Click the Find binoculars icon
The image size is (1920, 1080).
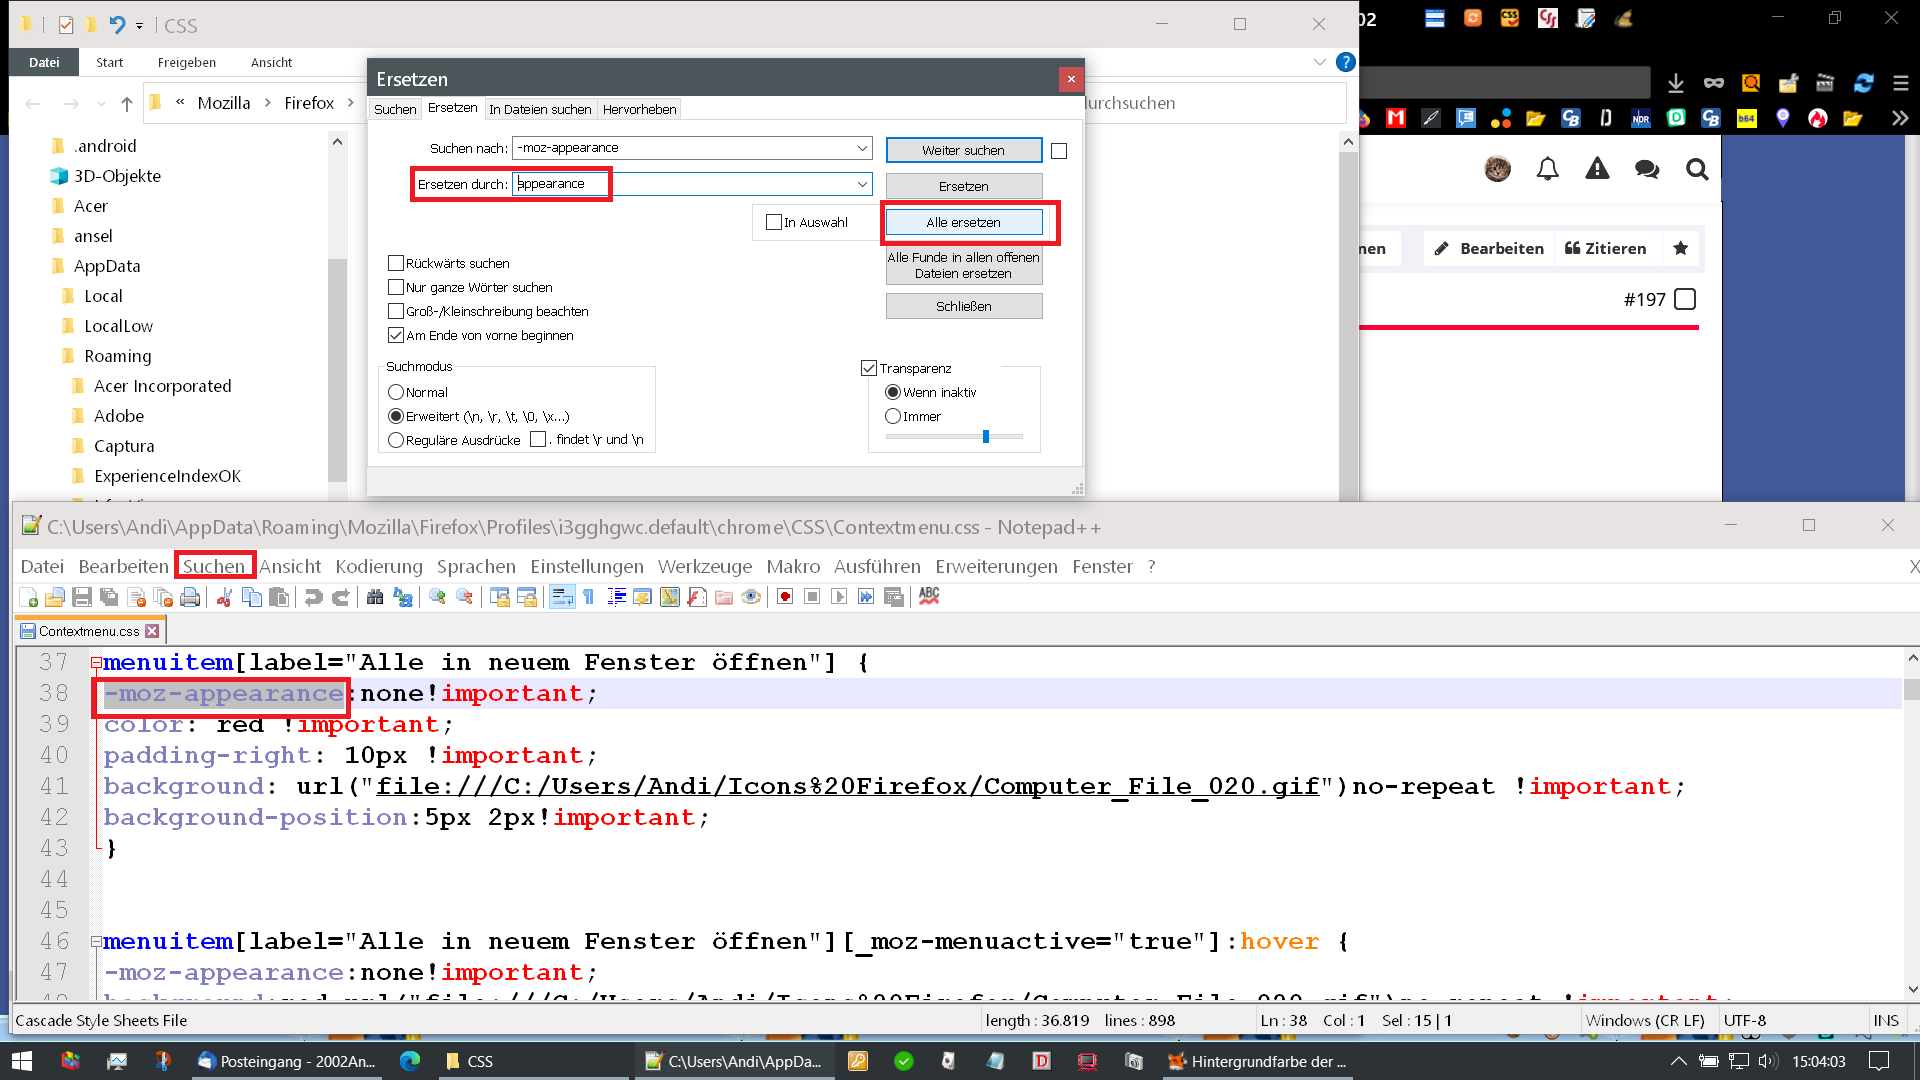[375, 597]
